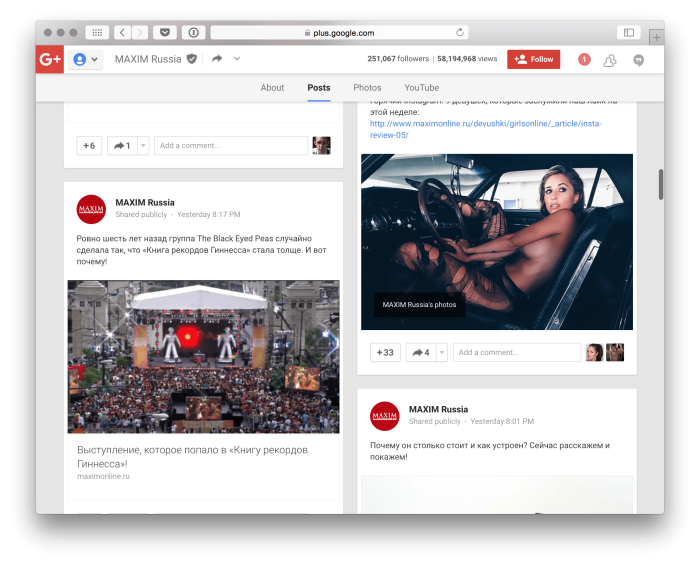Image resolution: width=700 pixels, height=565 pixels.
Task: Open the people/circles icon in header
Action: (x=610, y=60)
